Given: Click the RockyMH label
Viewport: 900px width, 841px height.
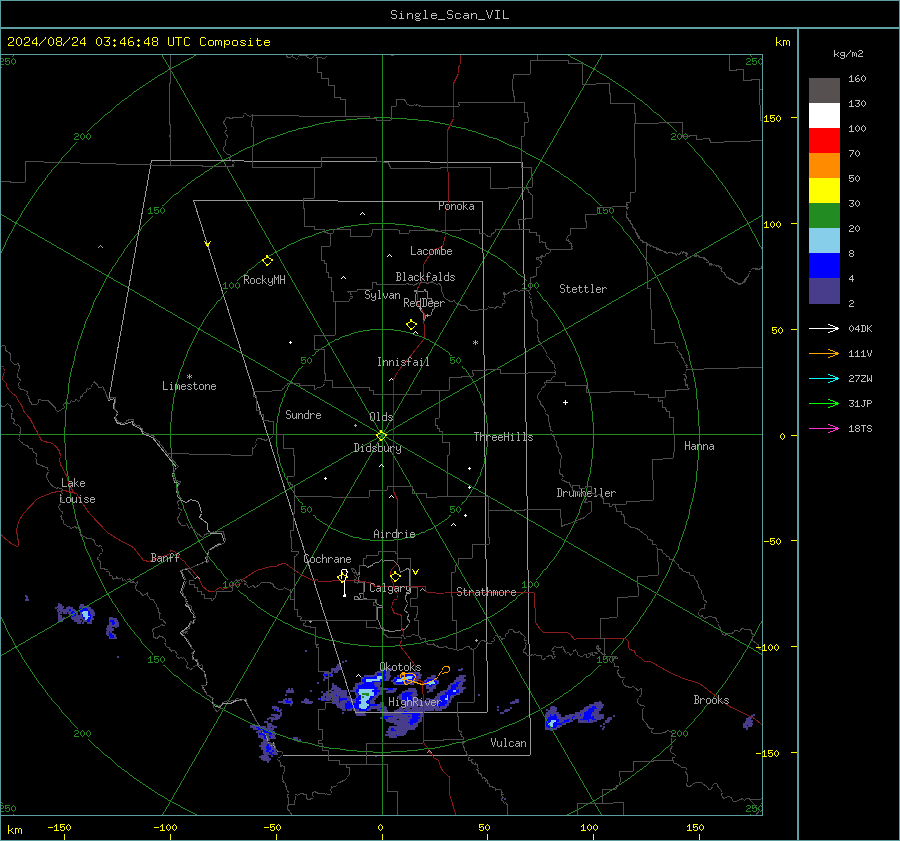Looking at the screenshot, I should [x=264, y=280].
